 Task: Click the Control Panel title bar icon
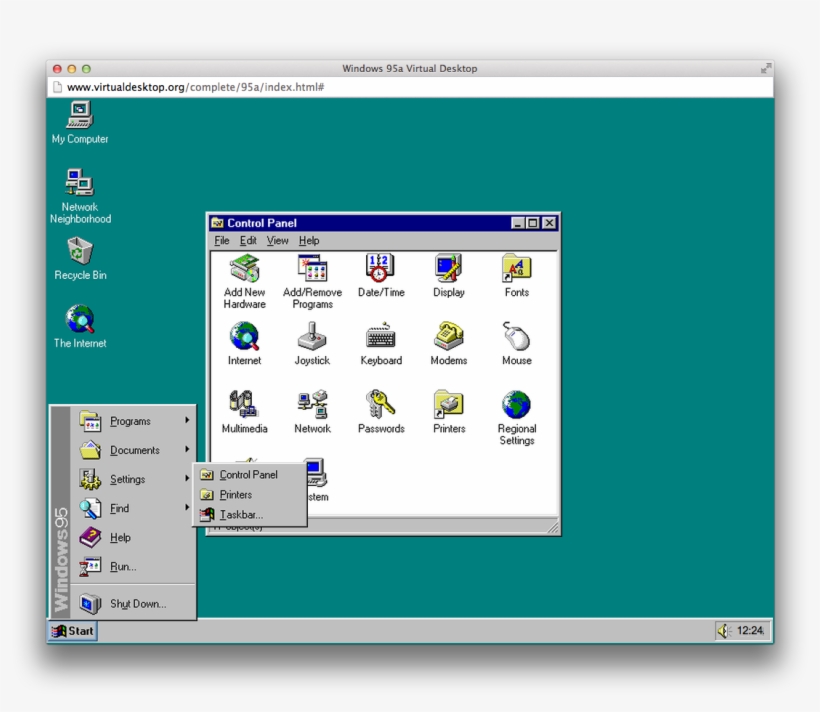(217, 223)
